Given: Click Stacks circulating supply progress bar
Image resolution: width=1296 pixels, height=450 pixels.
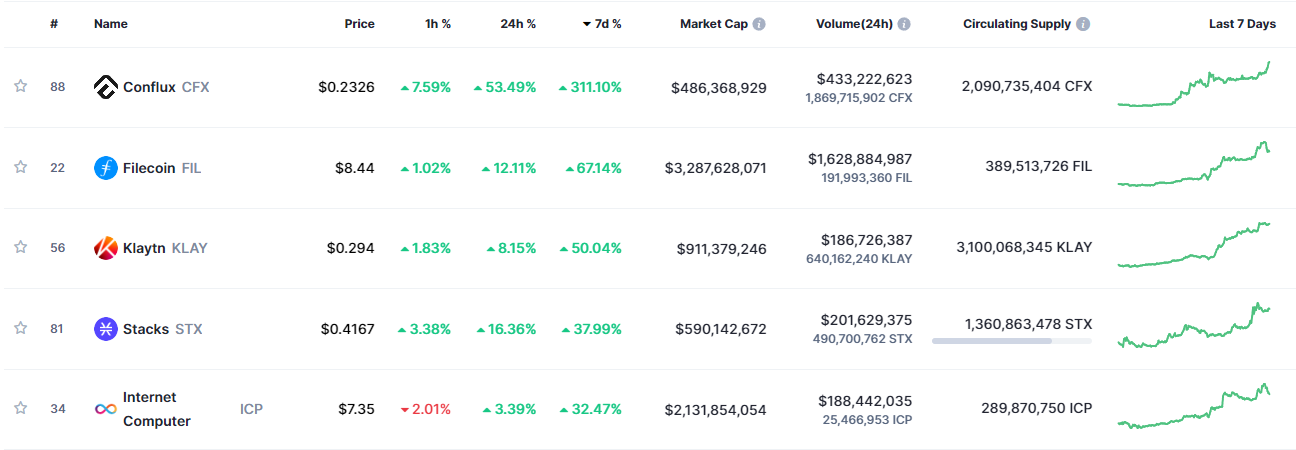Looking at the screenshot, I should (1012, 341).
